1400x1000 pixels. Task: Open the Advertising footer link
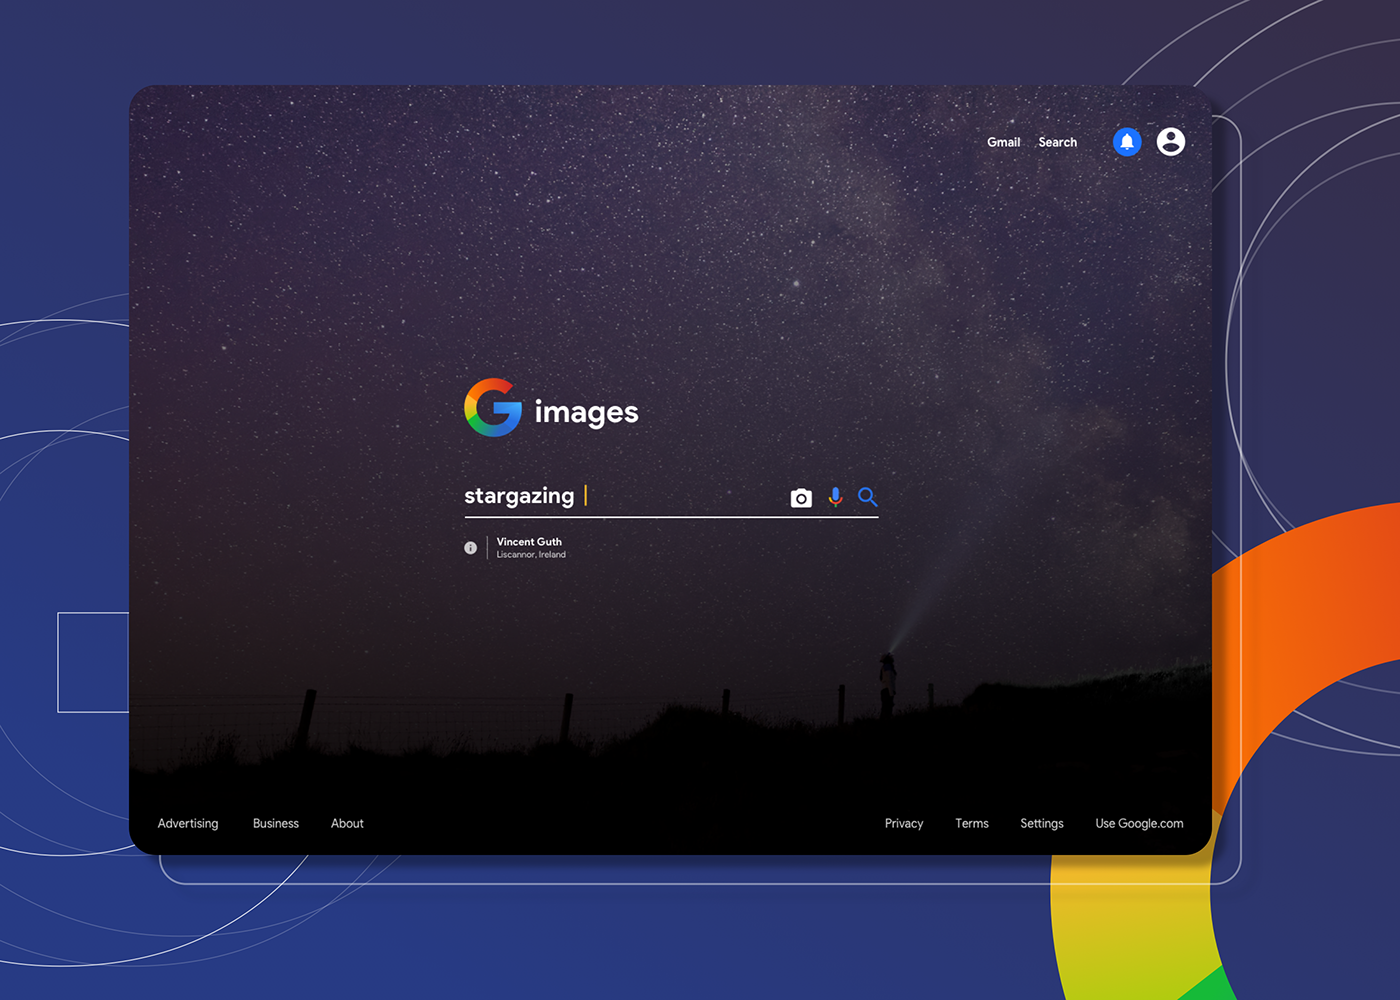click(188, 823)
